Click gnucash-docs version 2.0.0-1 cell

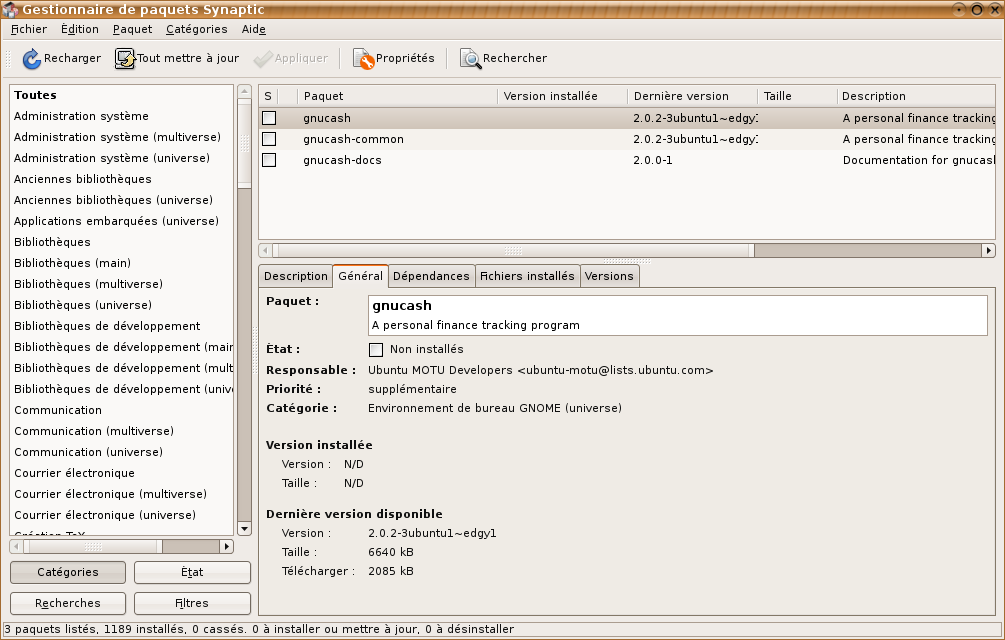653,160
